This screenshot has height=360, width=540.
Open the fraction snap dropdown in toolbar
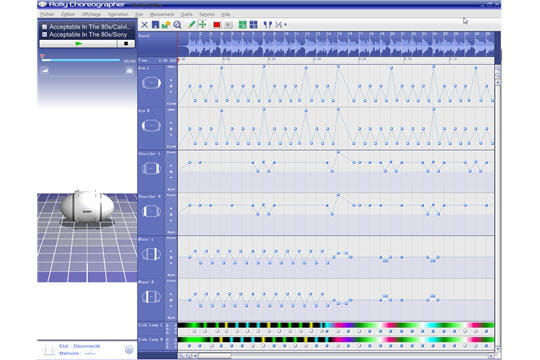tap(281, 25)
